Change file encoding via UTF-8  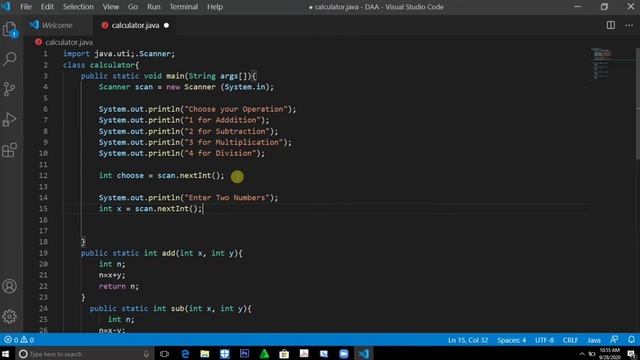click(544, 340)
